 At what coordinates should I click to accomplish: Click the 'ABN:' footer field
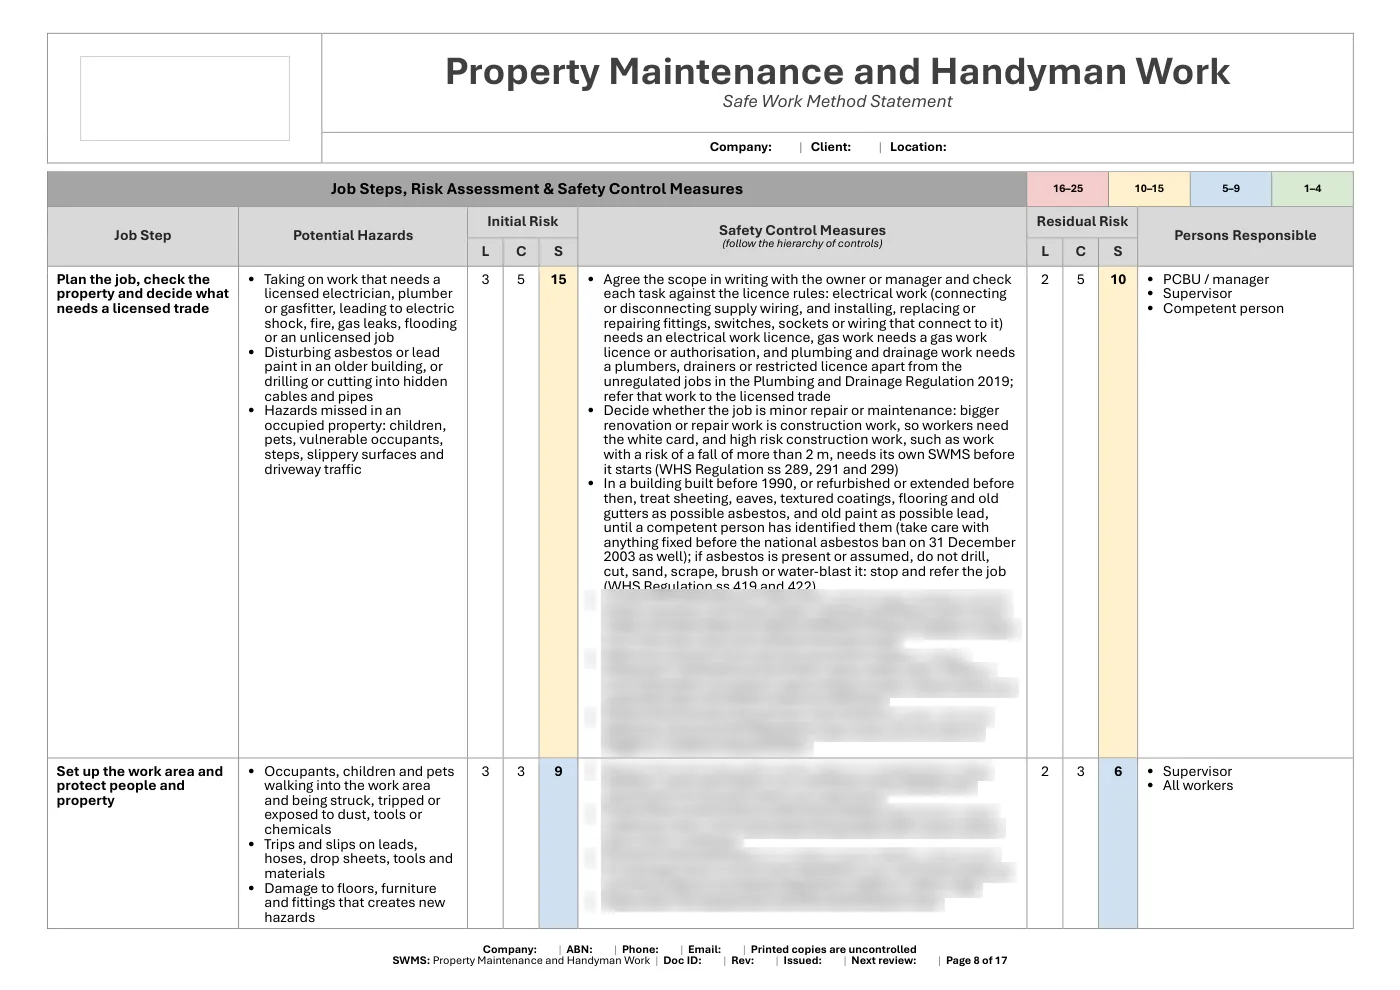pyautogui.click(x=579, y=950)
